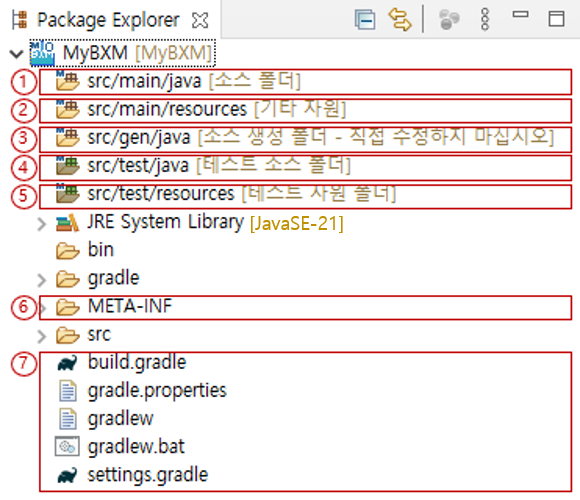Viewport: 580px width, 500px height.
Task: Select the bin folder
Action: pyautogui.click(x=101, y=250)
